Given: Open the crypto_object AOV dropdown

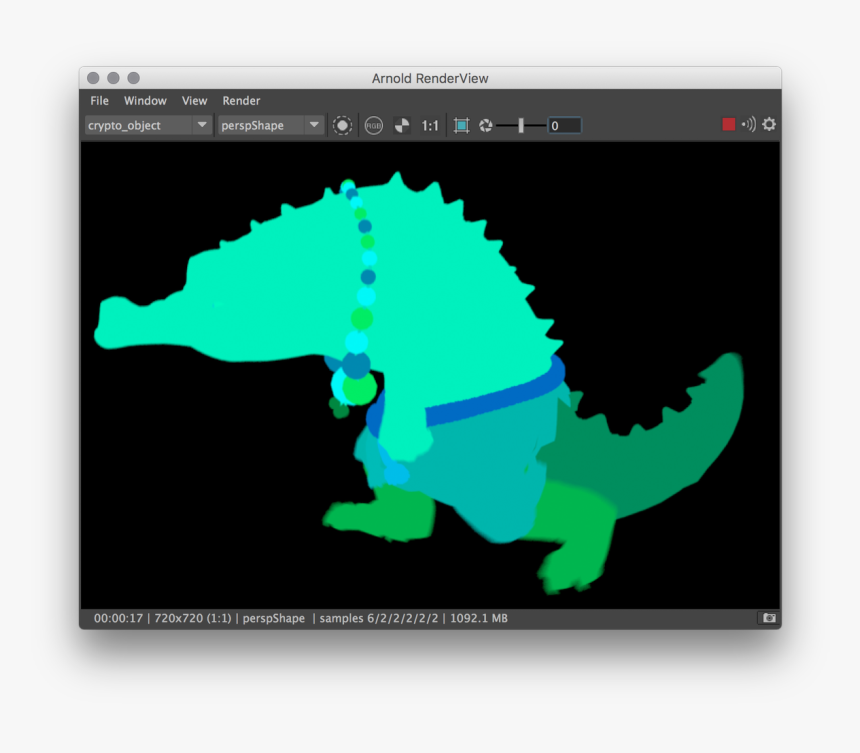Looking at the screenshot, I should (x=148, y=125).
